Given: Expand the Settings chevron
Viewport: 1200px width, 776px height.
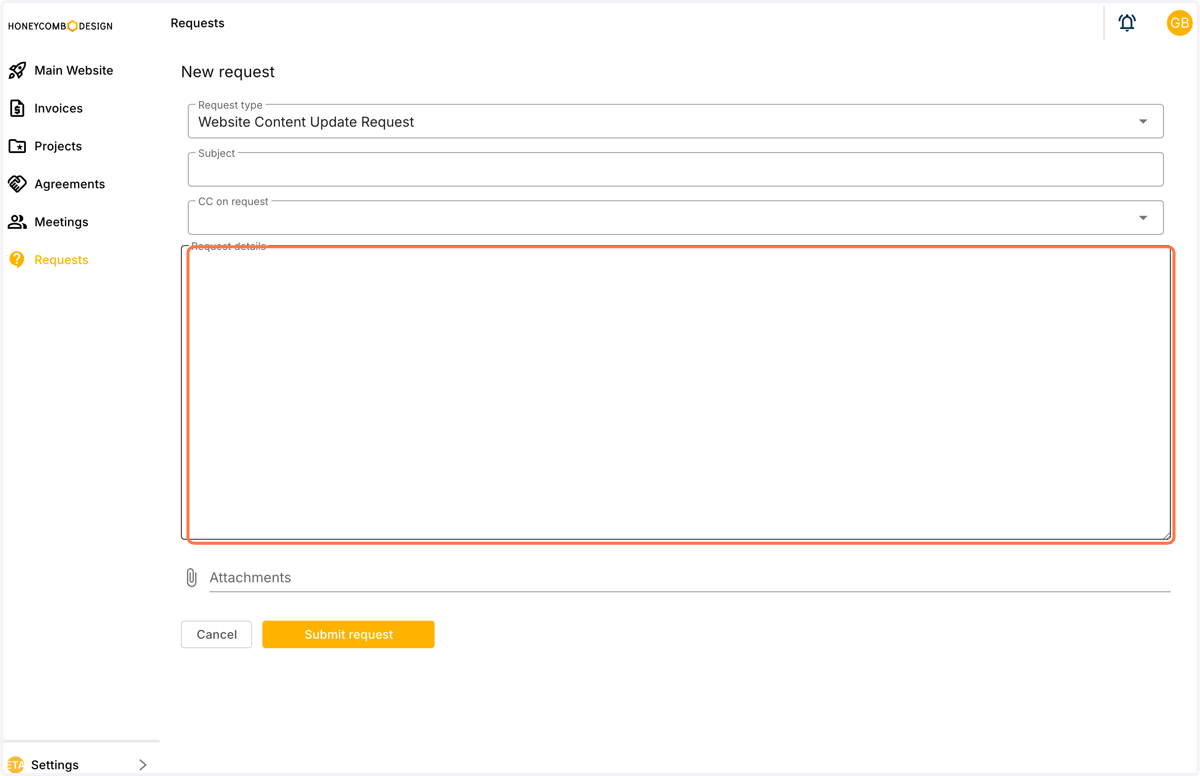Looking at the screenshot, I should coord(143,765).
